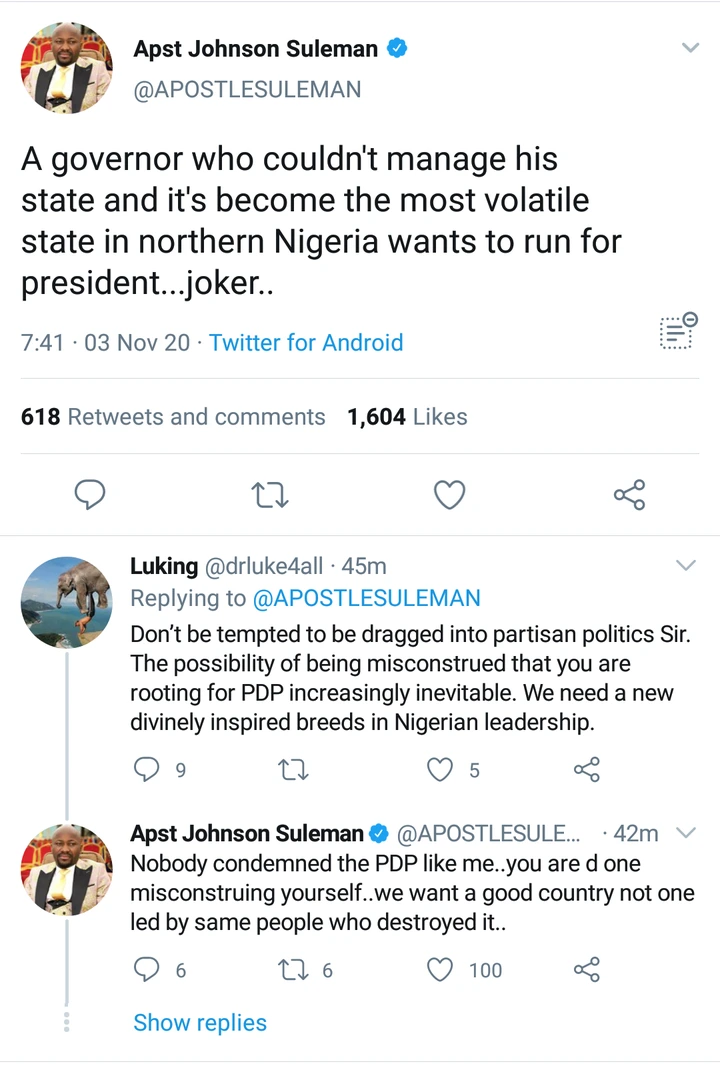Image resolution: width=720 pixels, height=1066 pixels.
Task: Open the Twitter for Android link
Action: tap(306, 342)
